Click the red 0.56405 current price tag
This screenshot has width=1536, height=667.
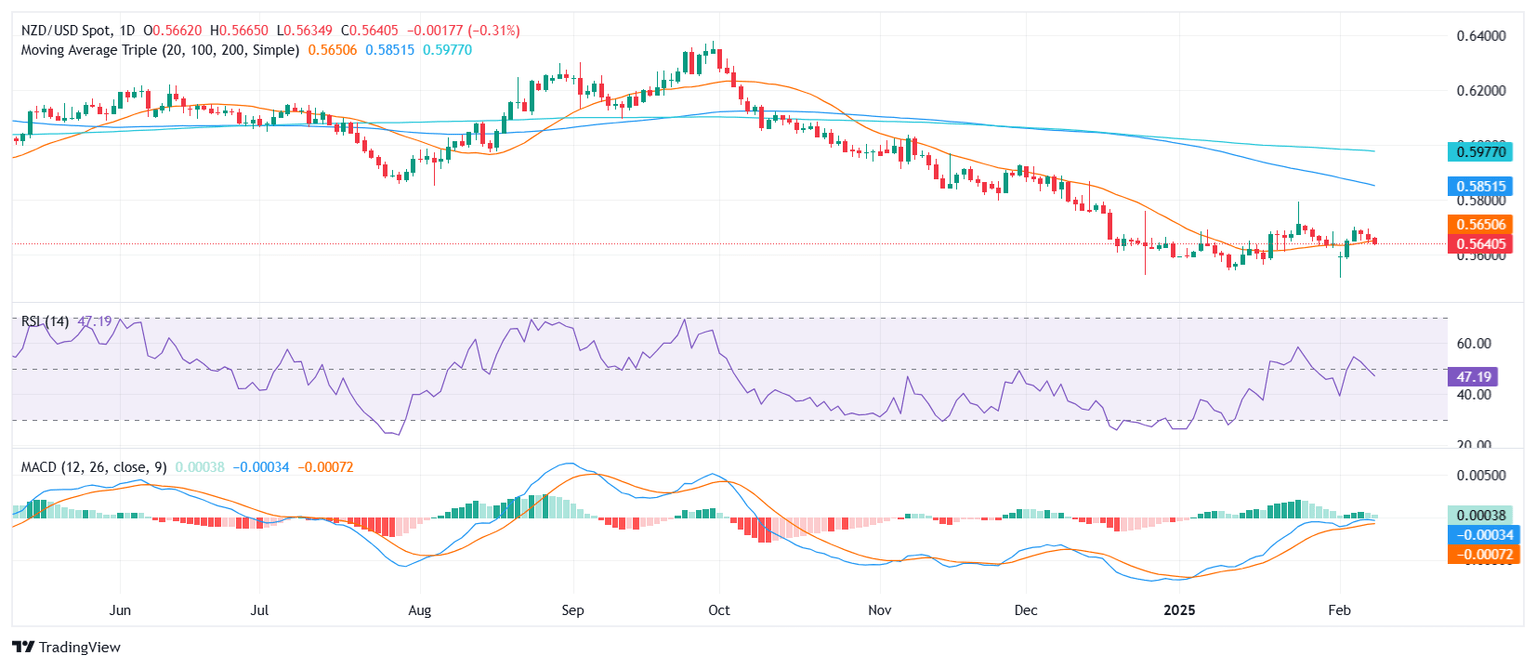(x=1485, y=244)
